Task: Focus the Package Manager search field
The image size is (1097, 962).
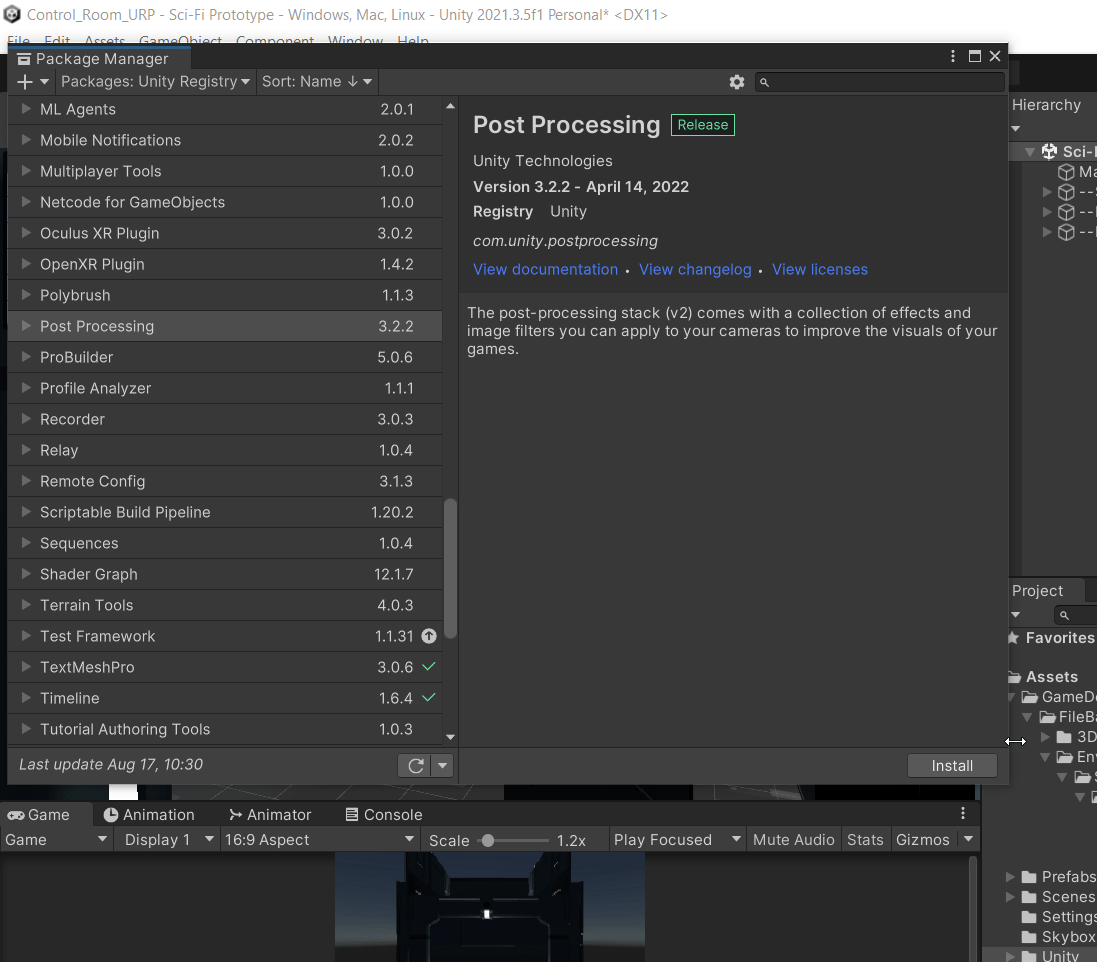Action: [880, 83]
